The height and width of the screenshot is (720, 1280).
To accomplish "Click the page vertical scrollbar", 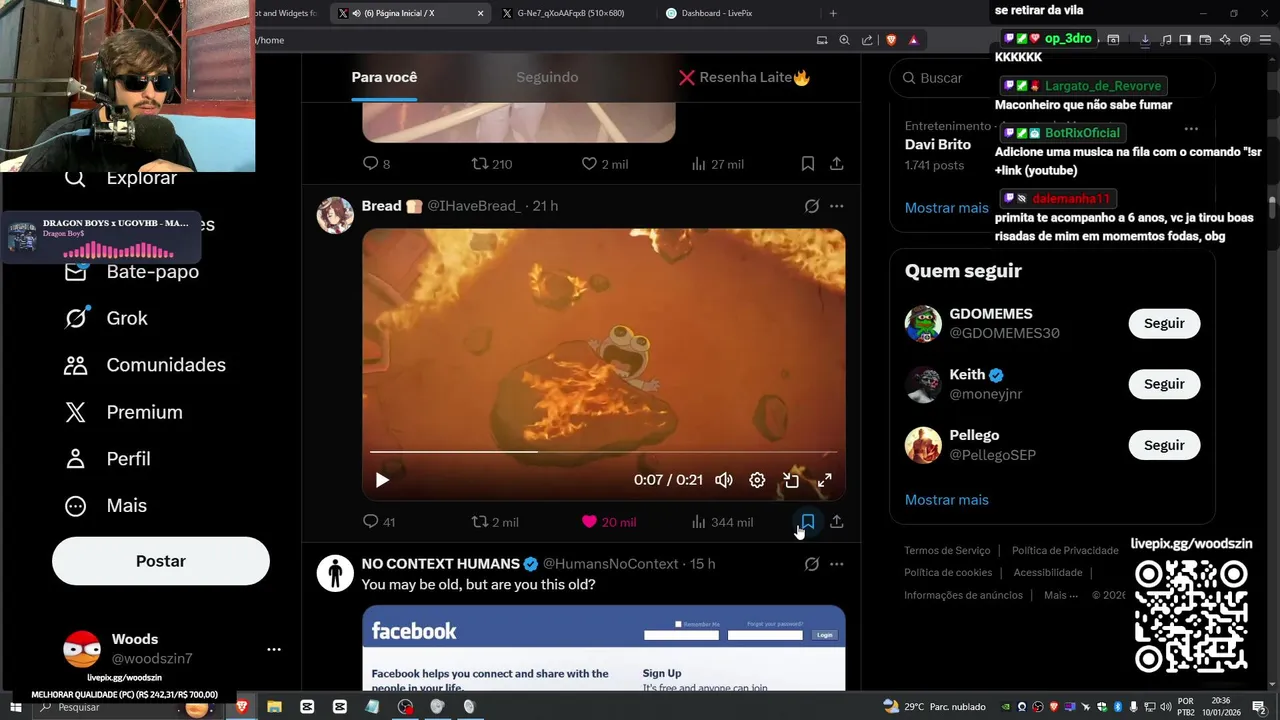I will (1272, 206).
